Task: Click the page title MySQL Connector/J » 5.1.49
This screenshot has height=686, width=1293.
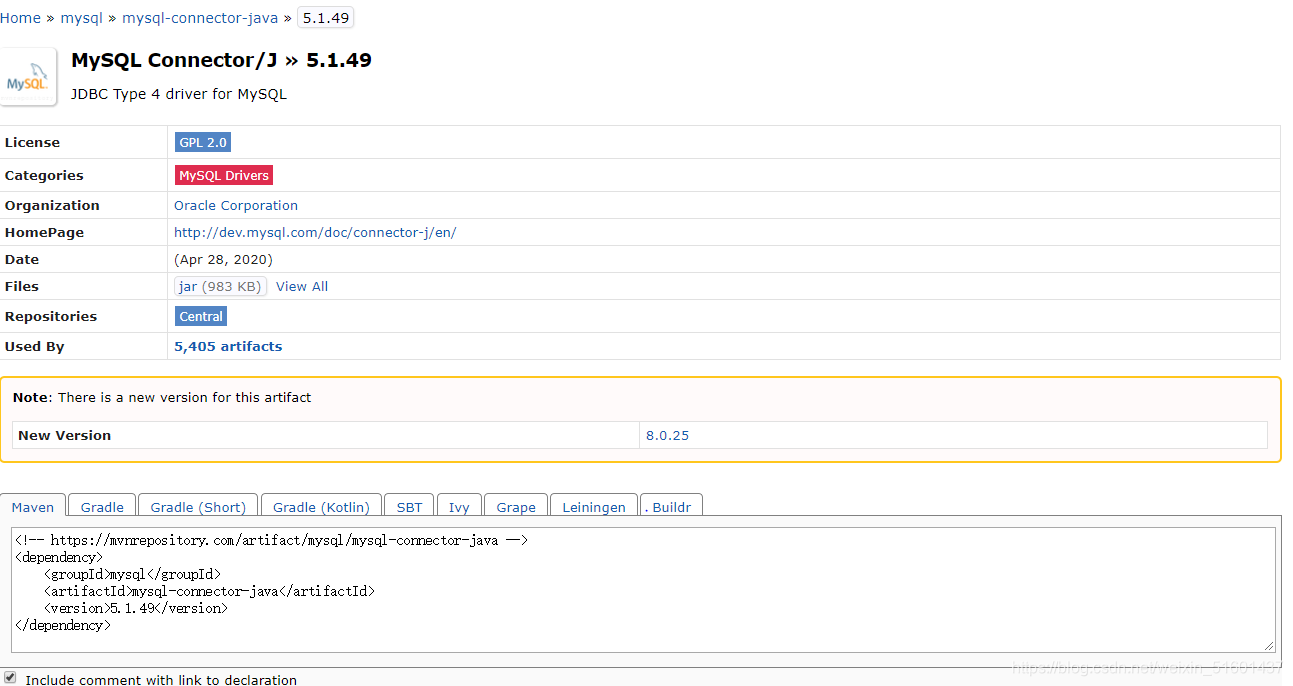Action: 221,60
